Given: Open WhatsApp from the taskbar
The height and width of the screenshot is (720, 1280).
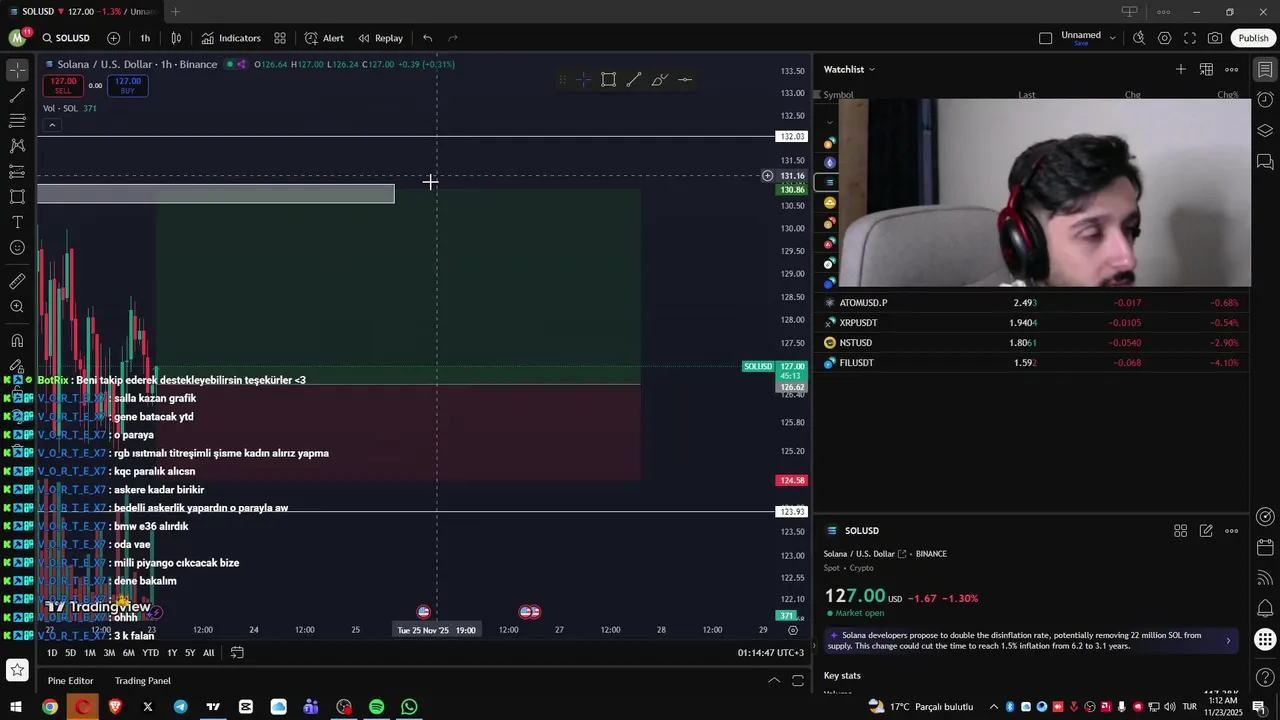Looking at the screenshot, I should [x=409, y=707].
